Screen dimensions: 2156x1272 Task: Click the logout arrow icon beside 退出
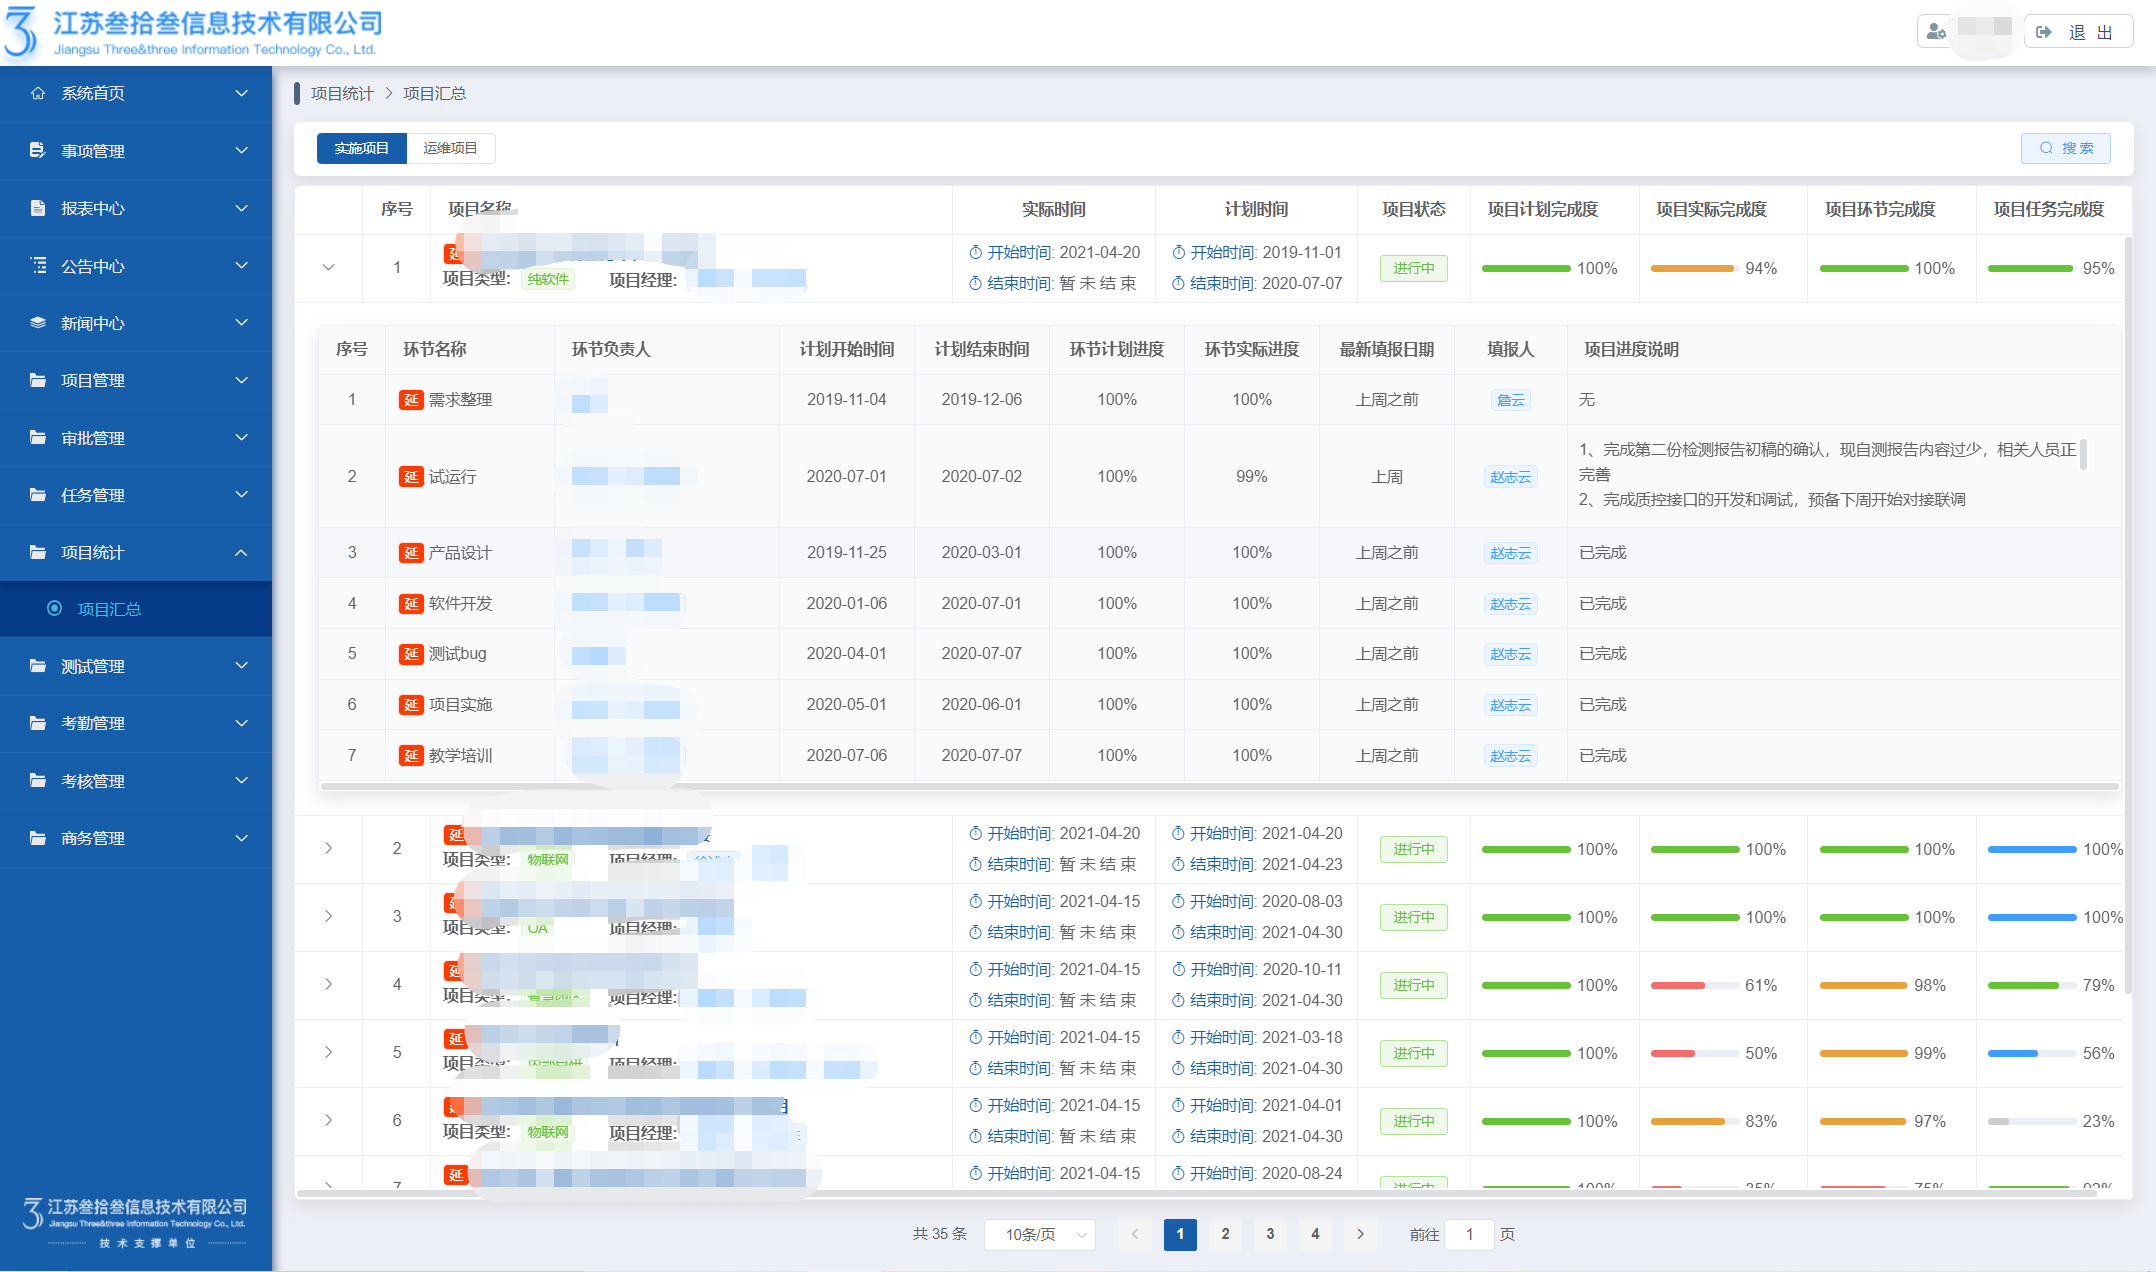pyautogui.click(x=2044, y=32)
